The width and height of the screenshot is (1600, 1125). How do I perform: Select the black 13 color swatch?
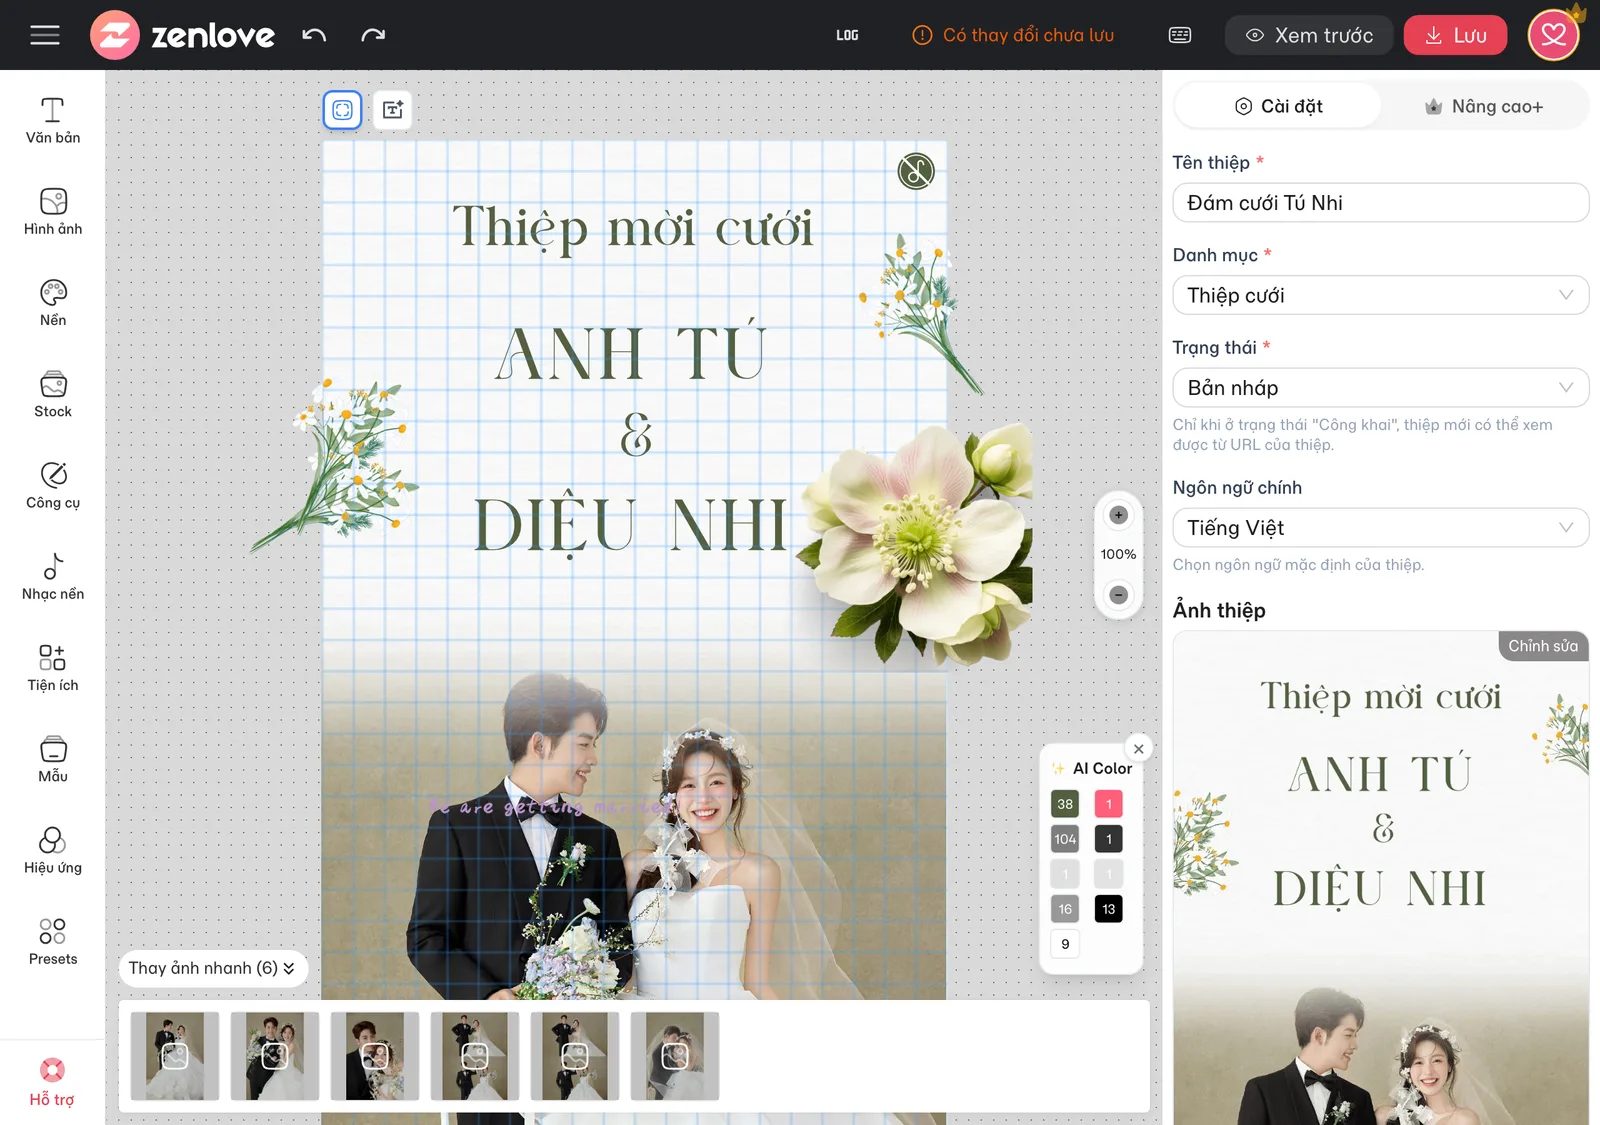click(1108, 909)
